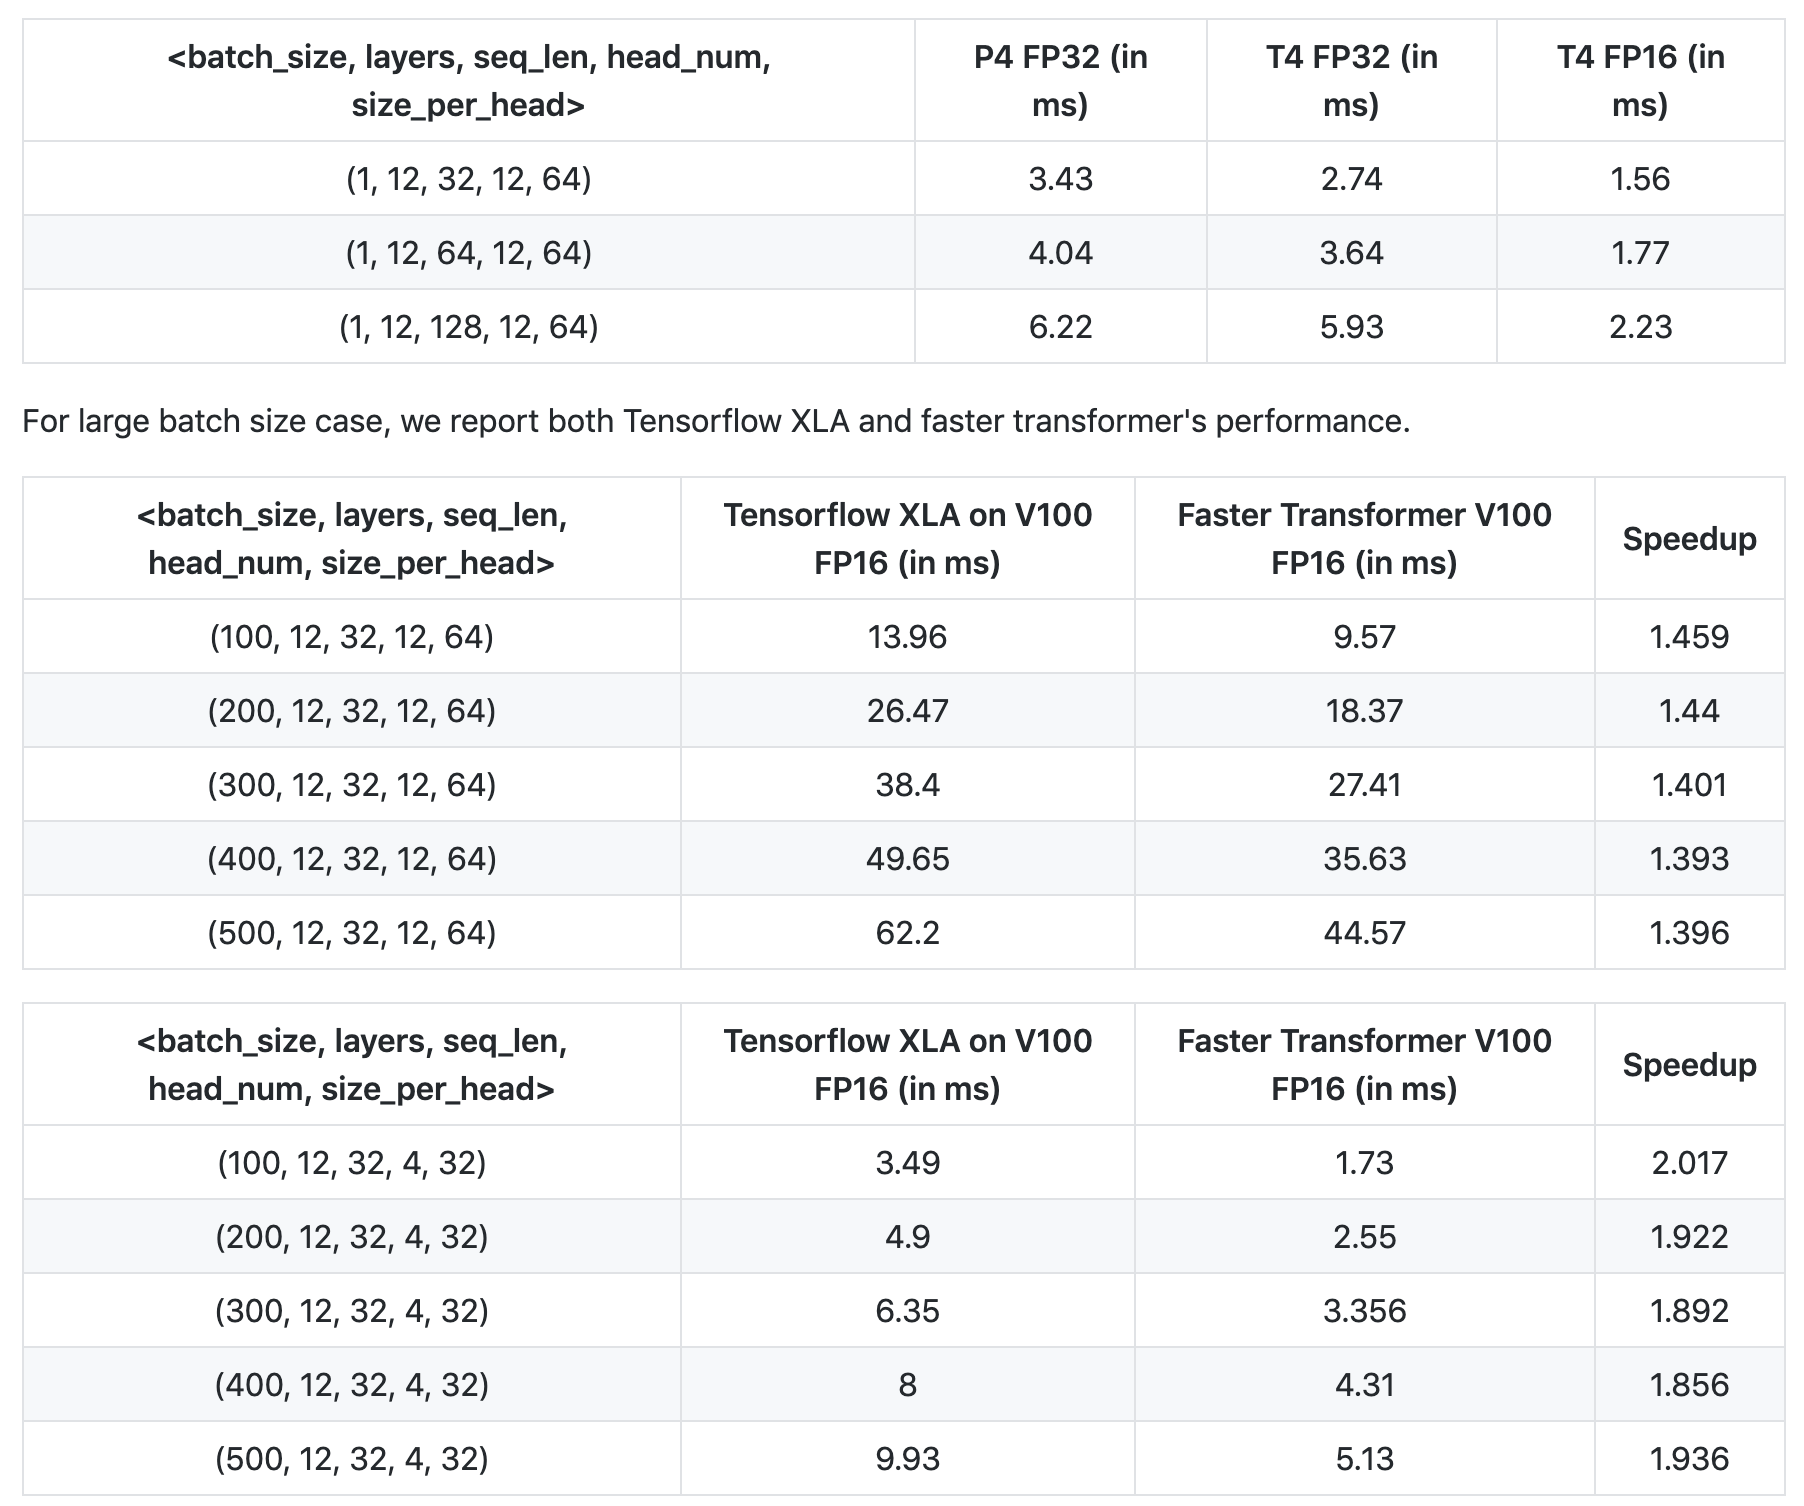
Task: Click Faster Transformer value 27.41
Action: 1364,785
